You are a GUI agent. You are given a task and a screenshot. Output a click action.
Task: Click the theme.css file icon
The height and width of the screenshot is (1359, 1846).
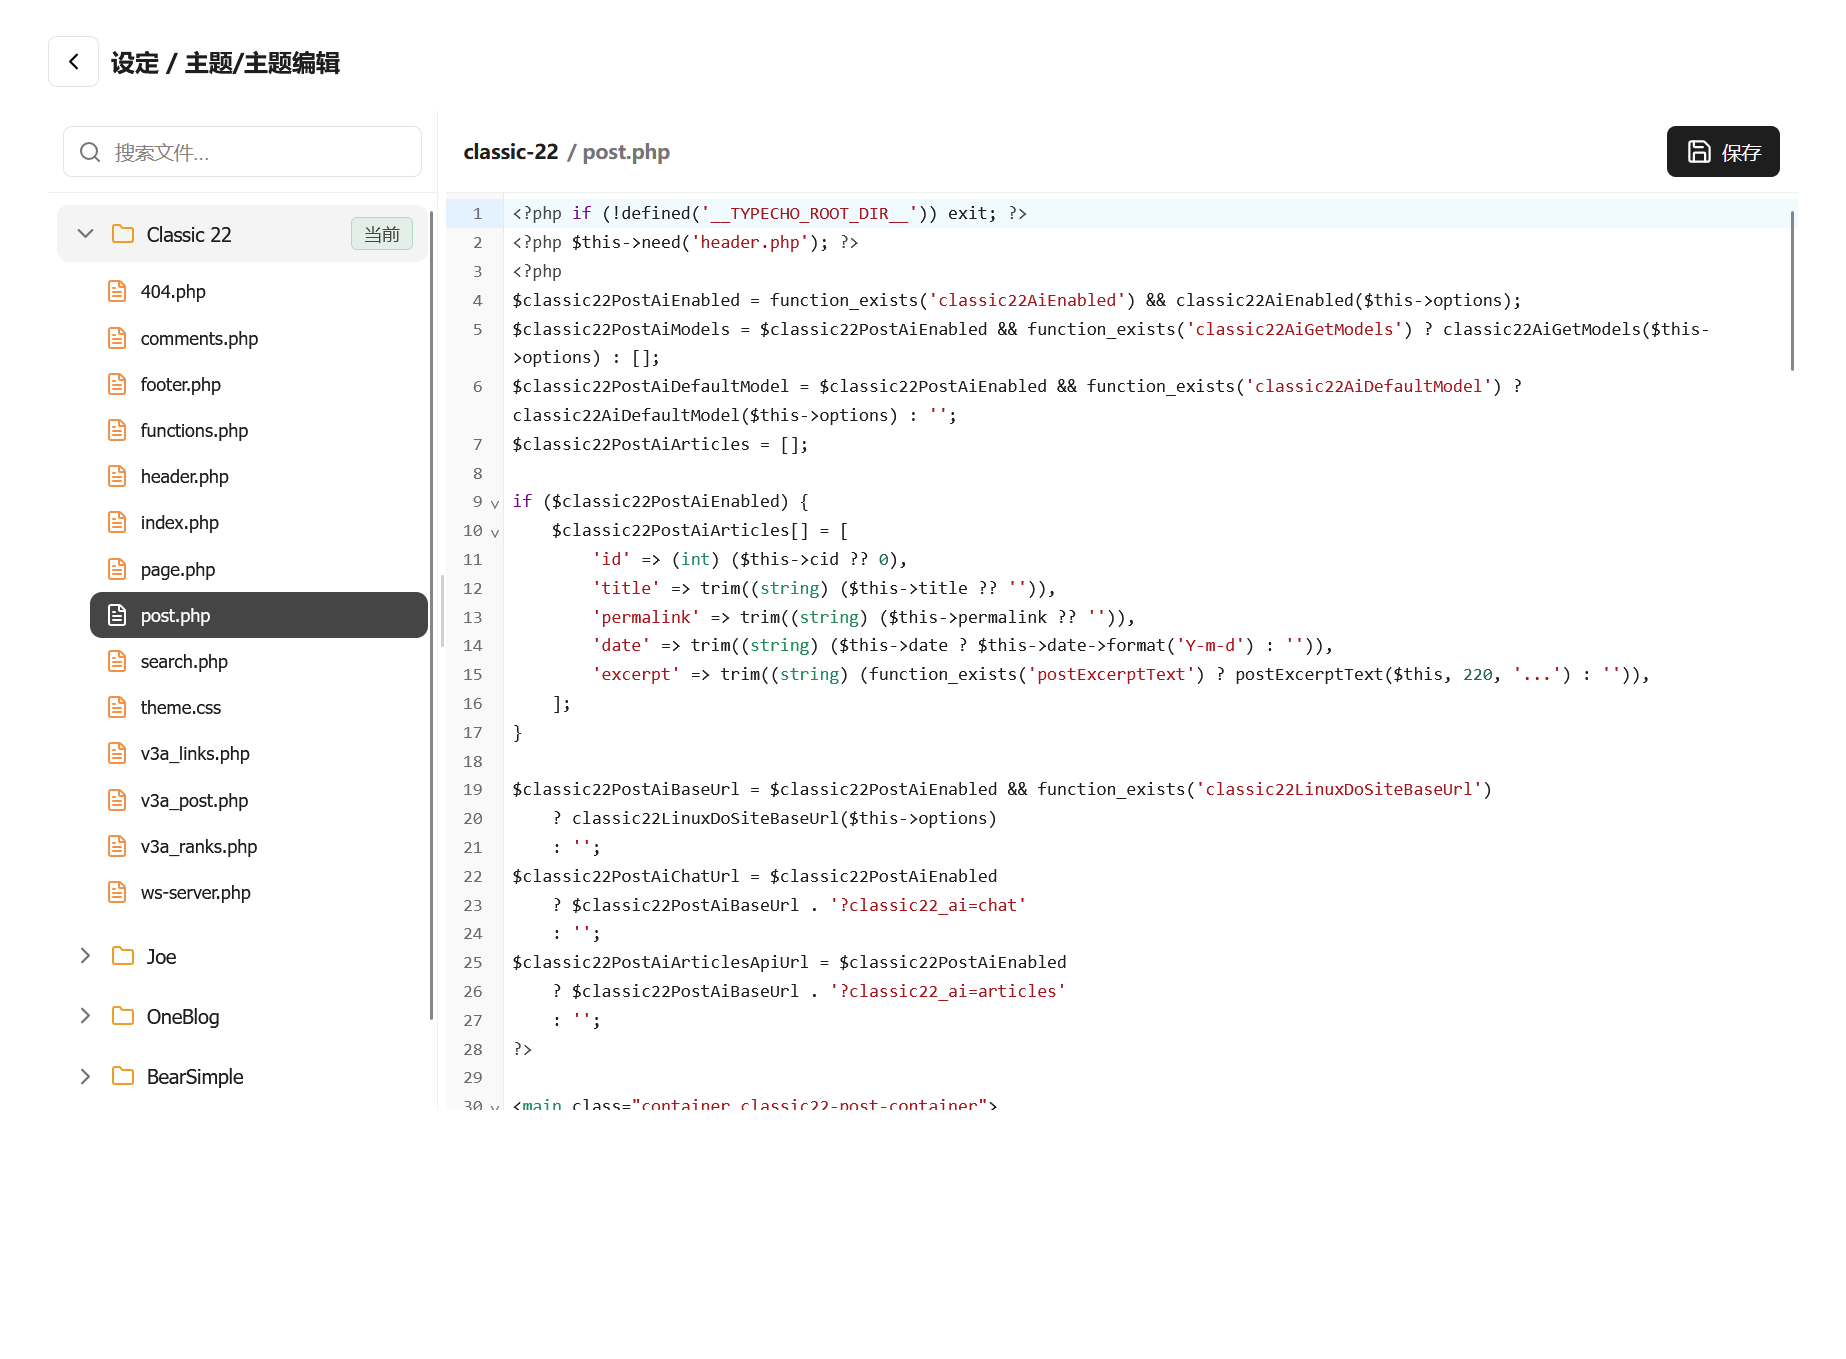(x=117, y=707)
